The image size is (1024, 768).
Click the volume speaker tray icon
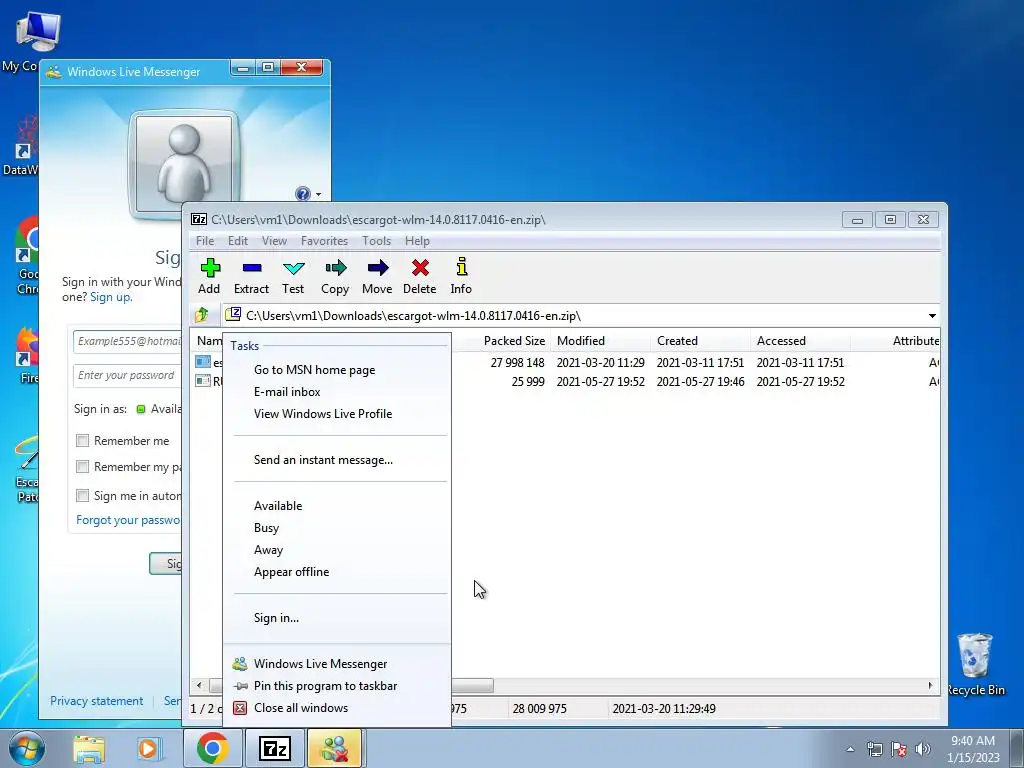(923, 749)
